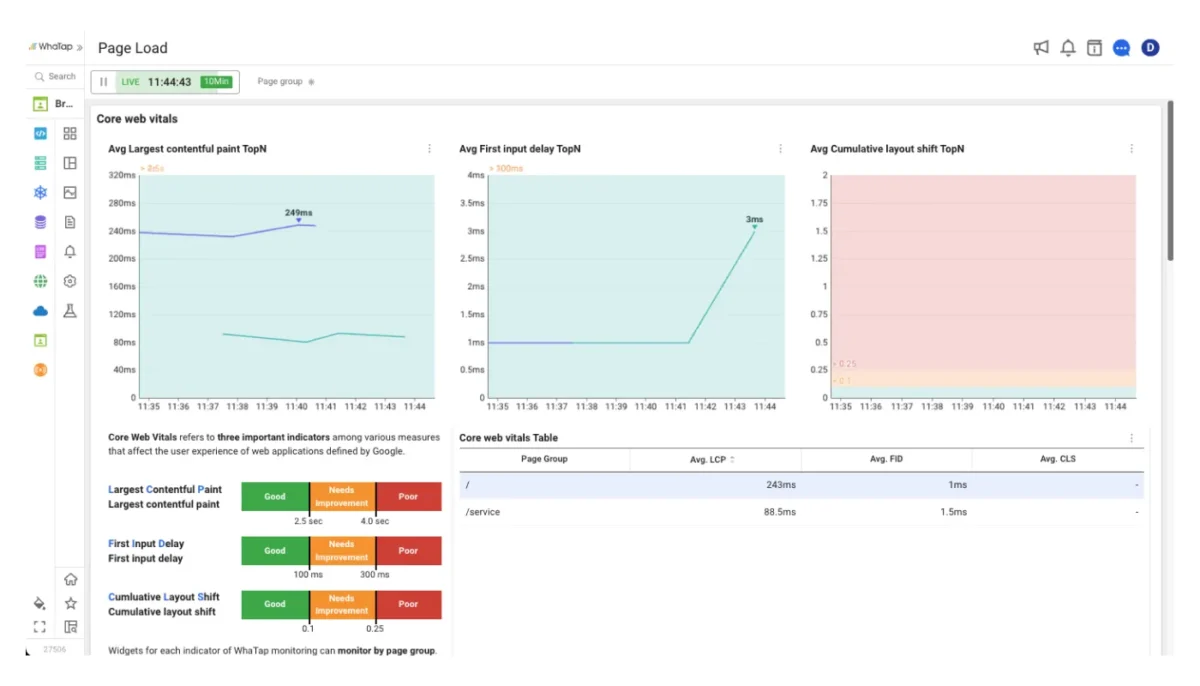The height and width of the screenshot is (686, 1200).
Task: Pause the live data stream
Action: (104, 82)
